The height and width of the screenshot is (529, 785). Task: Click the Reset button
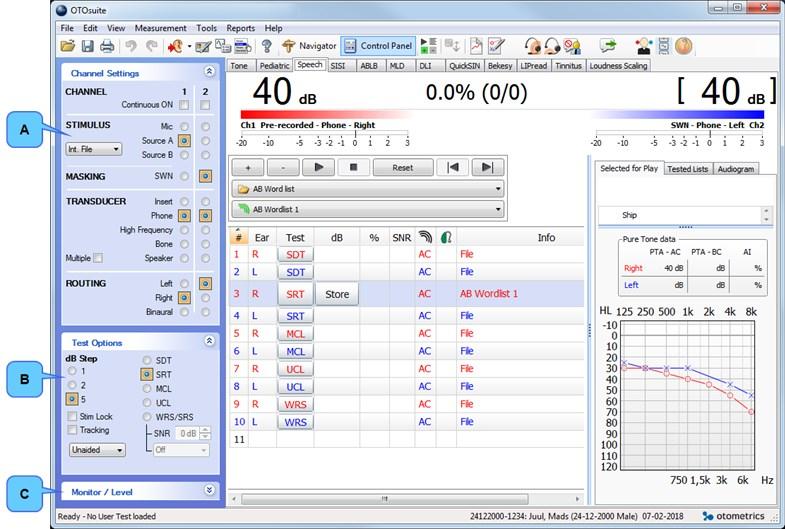coord(403,168)
